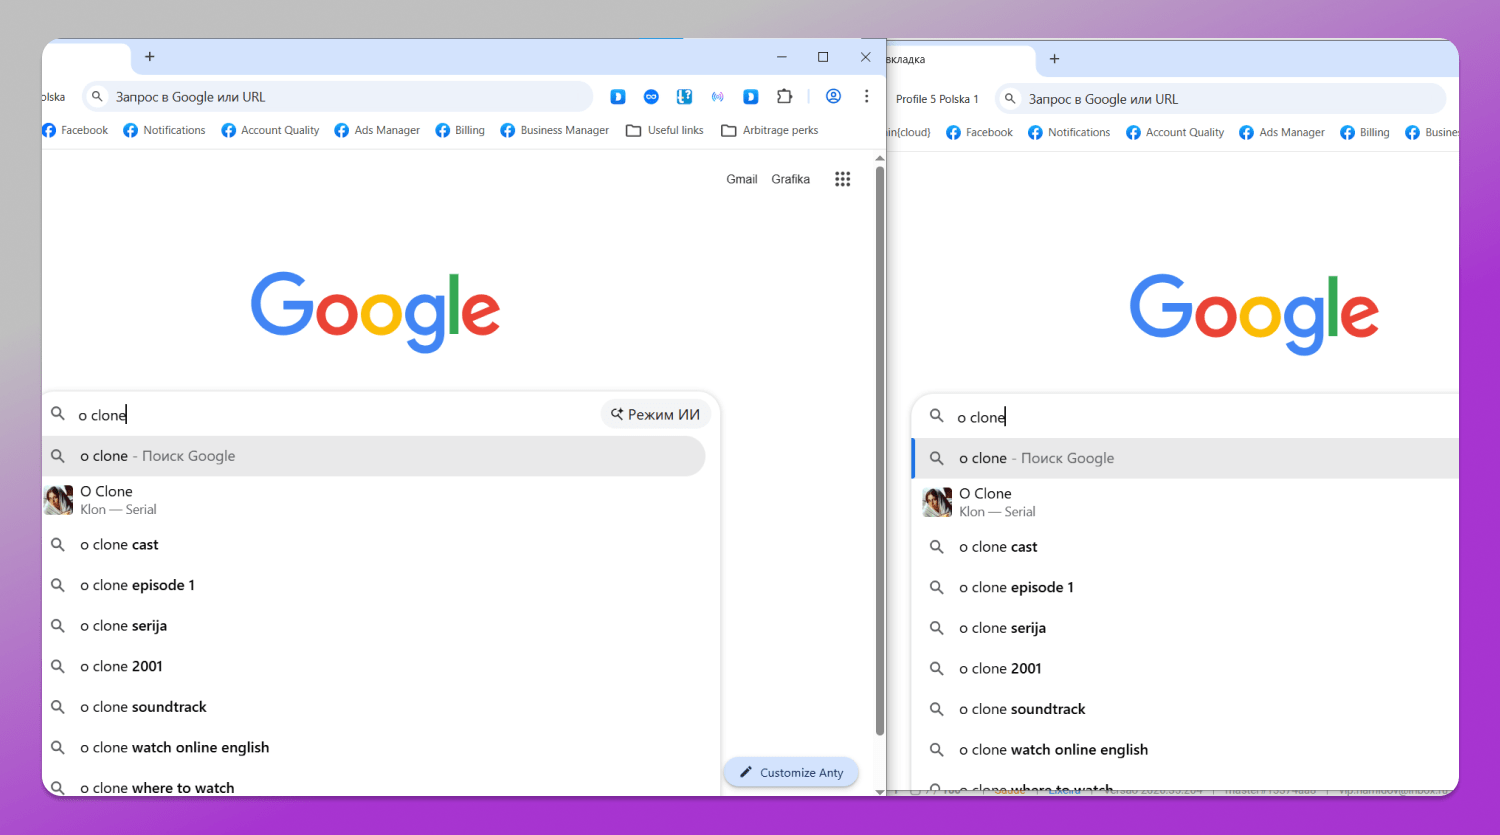Viewport: 1500px width, 835px height.
Task: Open Grafika images link
Action: pyautogui.click(x=791, y=179)
